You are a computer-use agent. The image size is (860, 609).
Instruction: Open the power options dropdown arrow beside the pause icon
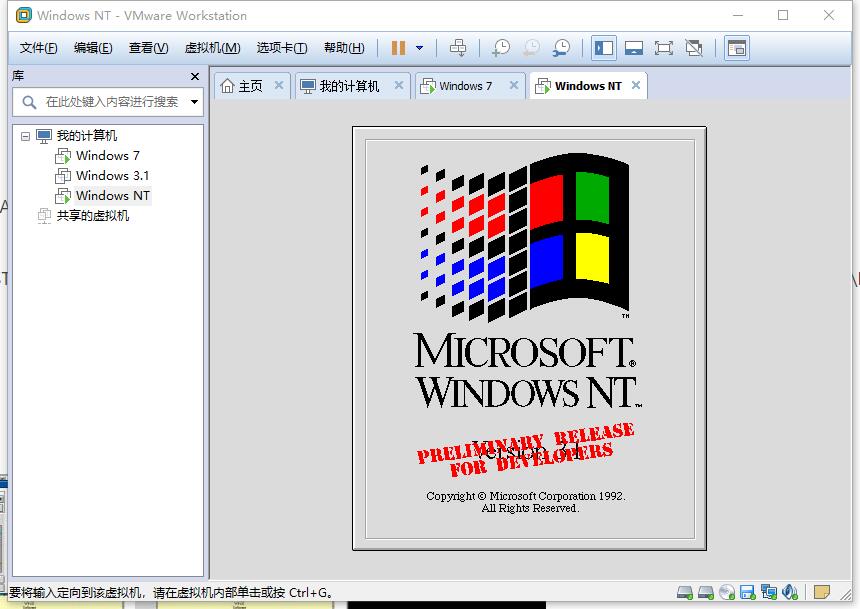[x=420, y=48]
